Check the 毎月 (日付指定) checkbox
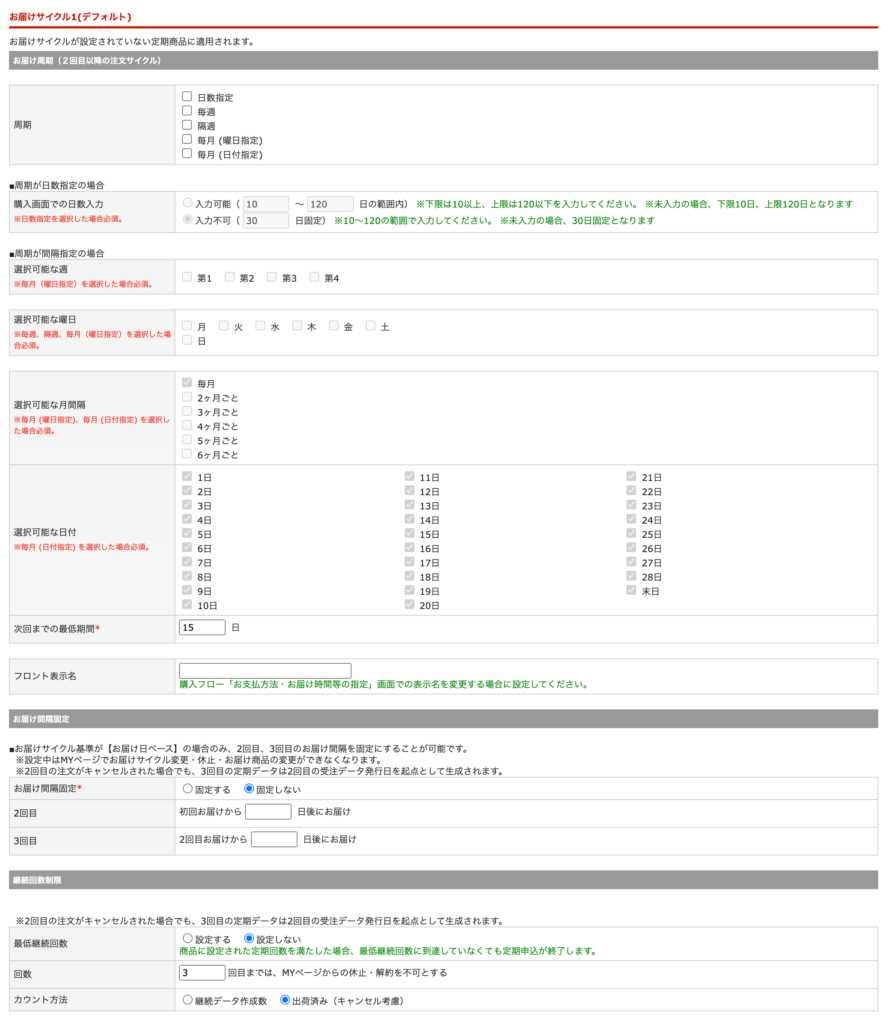 click(187, 154)
